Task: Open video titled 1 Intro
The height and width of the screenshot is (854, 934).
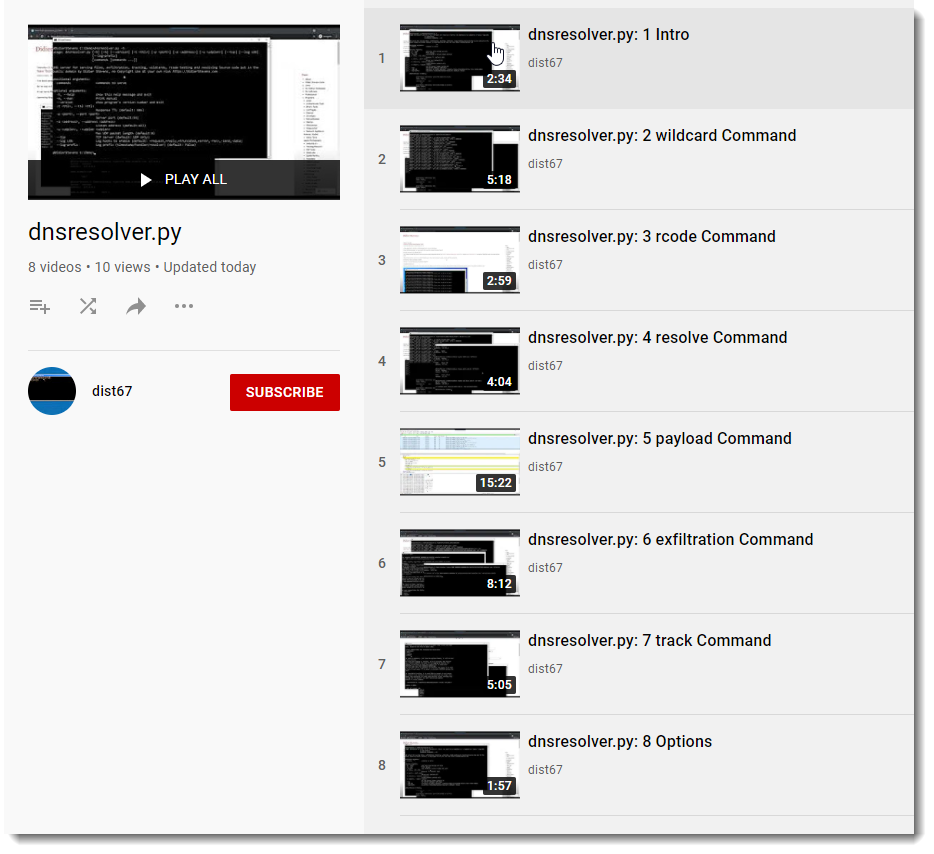Action: (608, 35)
